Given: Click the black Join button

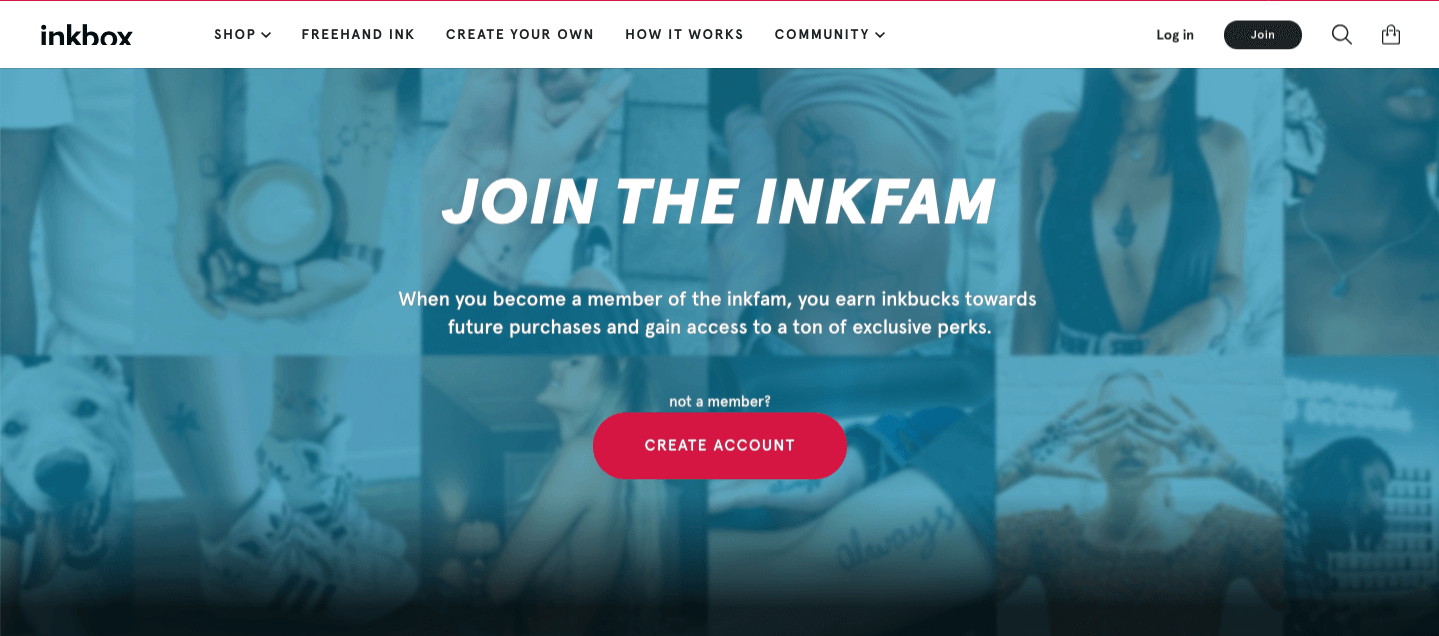Looking at the screenshot, I should point(1263,35).
